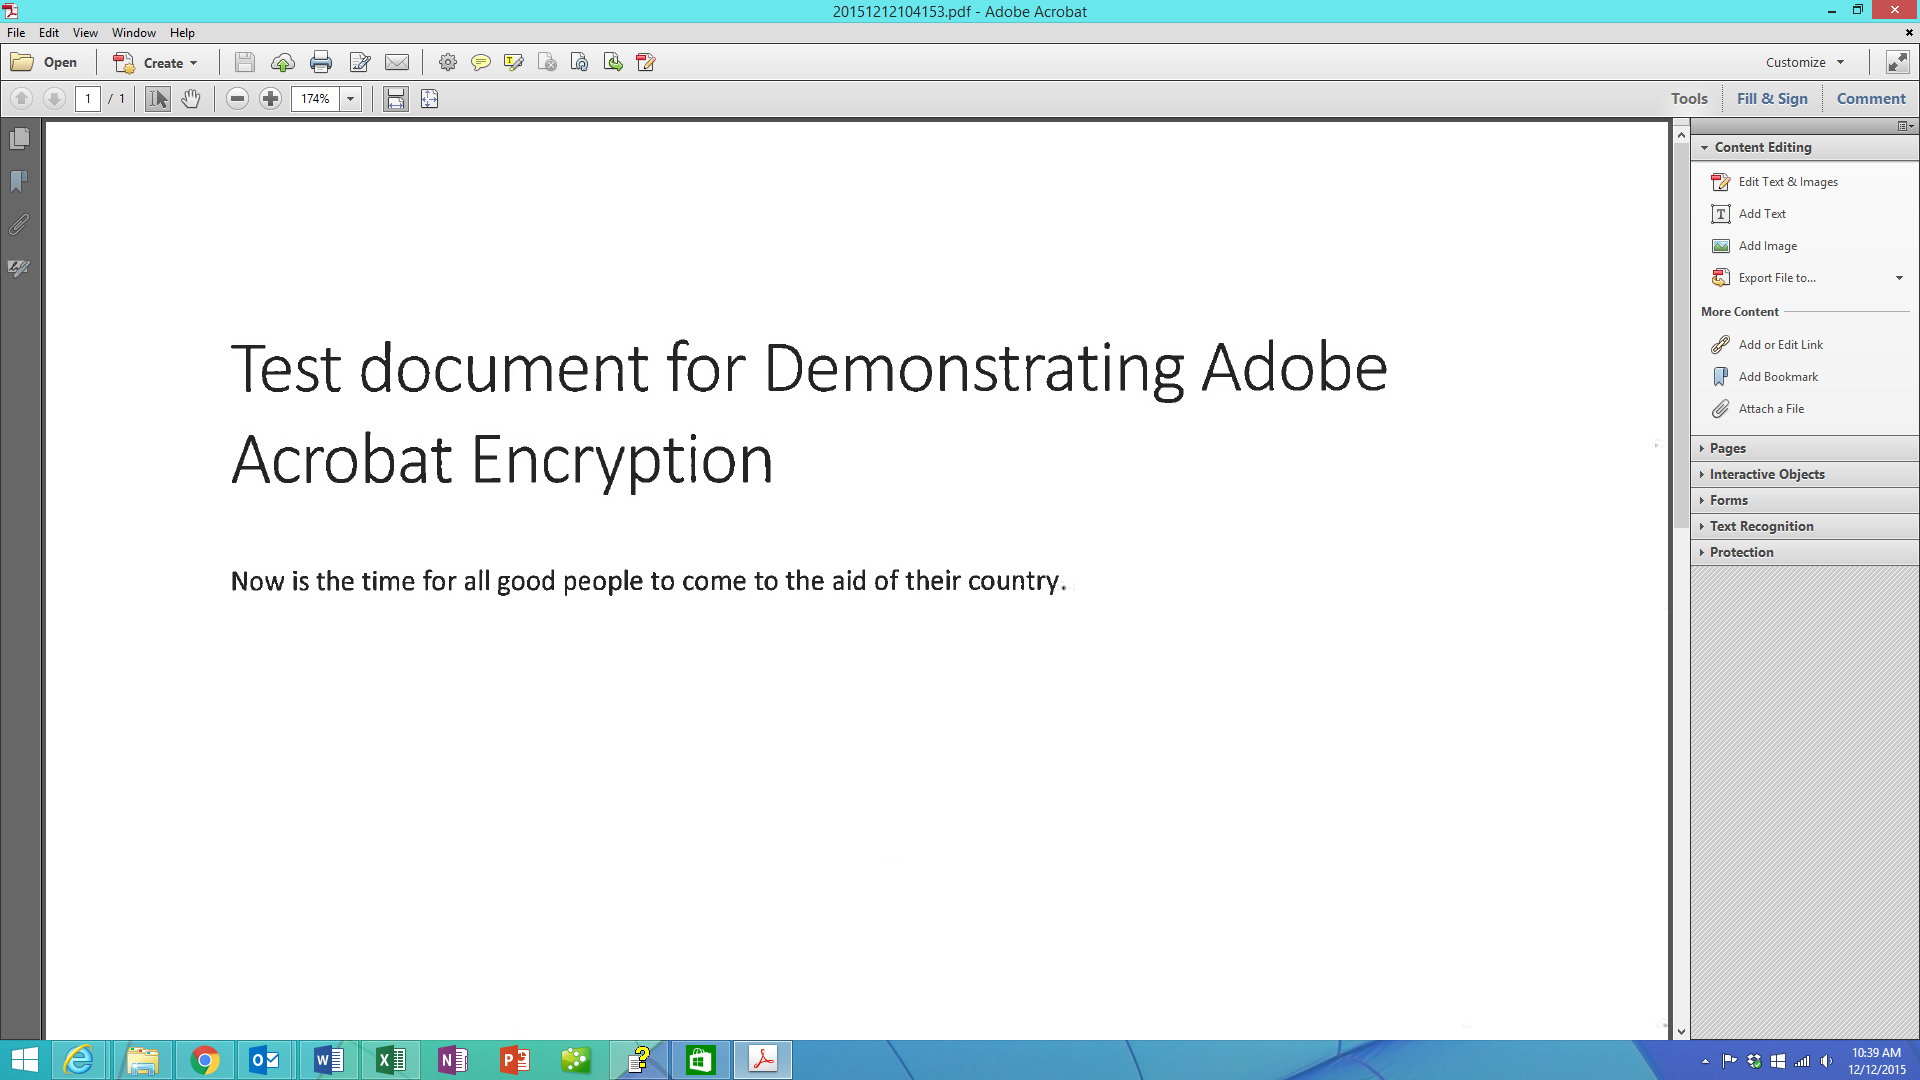
Task: Click the document vertical scrollbar thumb
Action: tap(1681, 336)
